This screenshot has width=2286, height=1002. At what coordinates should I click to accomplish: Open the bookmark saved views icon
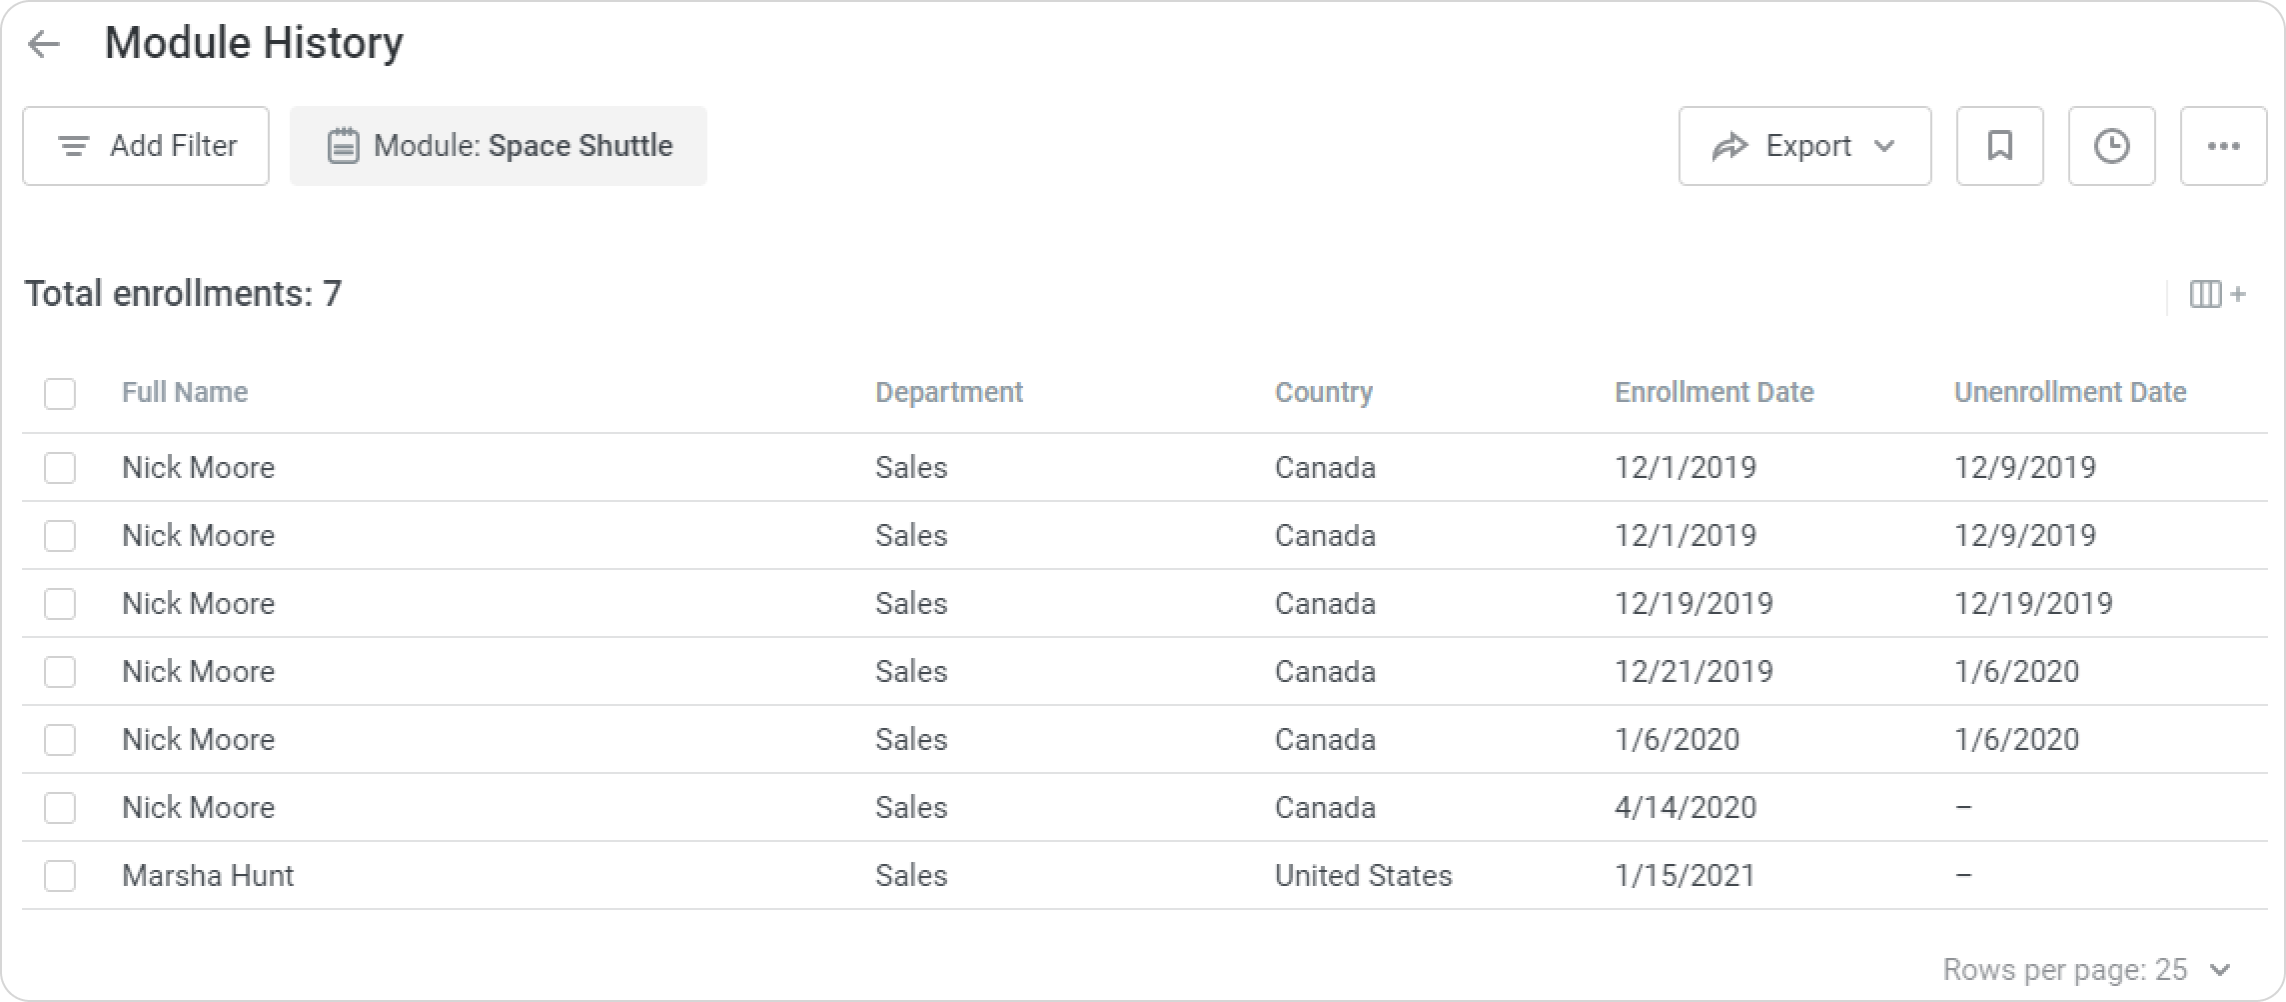(x=1999, y=146)
